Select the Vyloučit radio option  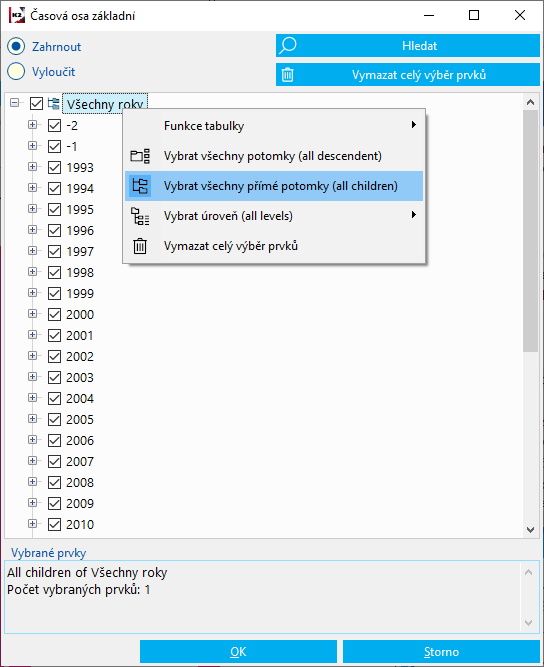(16, 71)
